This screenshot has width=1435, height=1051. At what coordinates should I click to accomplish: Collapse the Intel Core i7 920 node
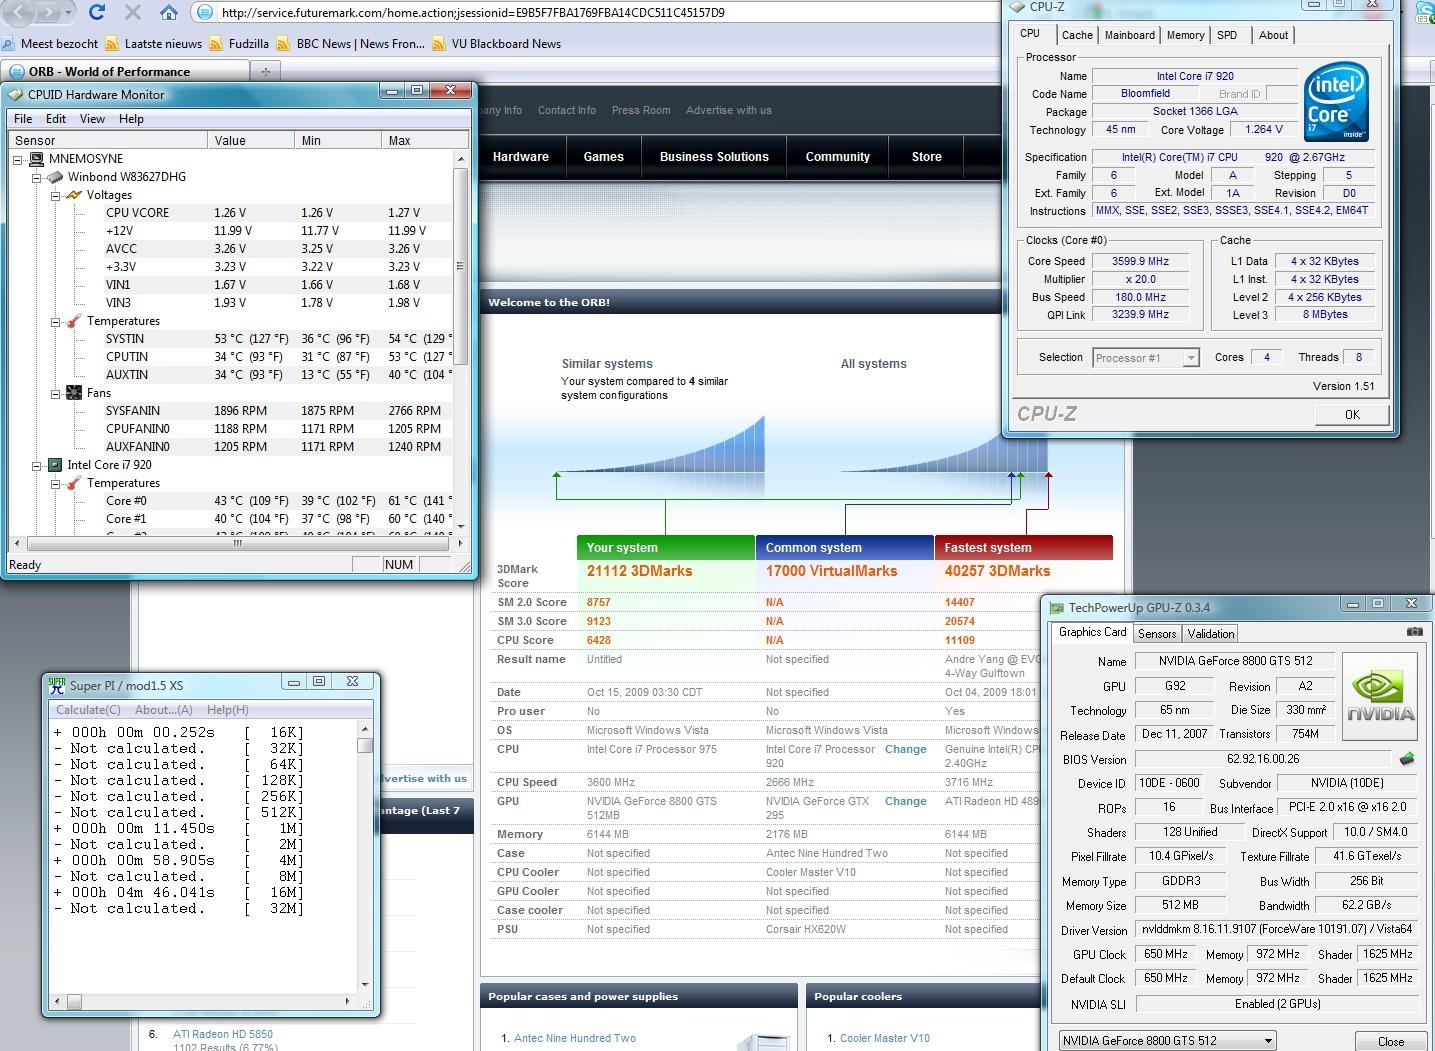point(37,465)
